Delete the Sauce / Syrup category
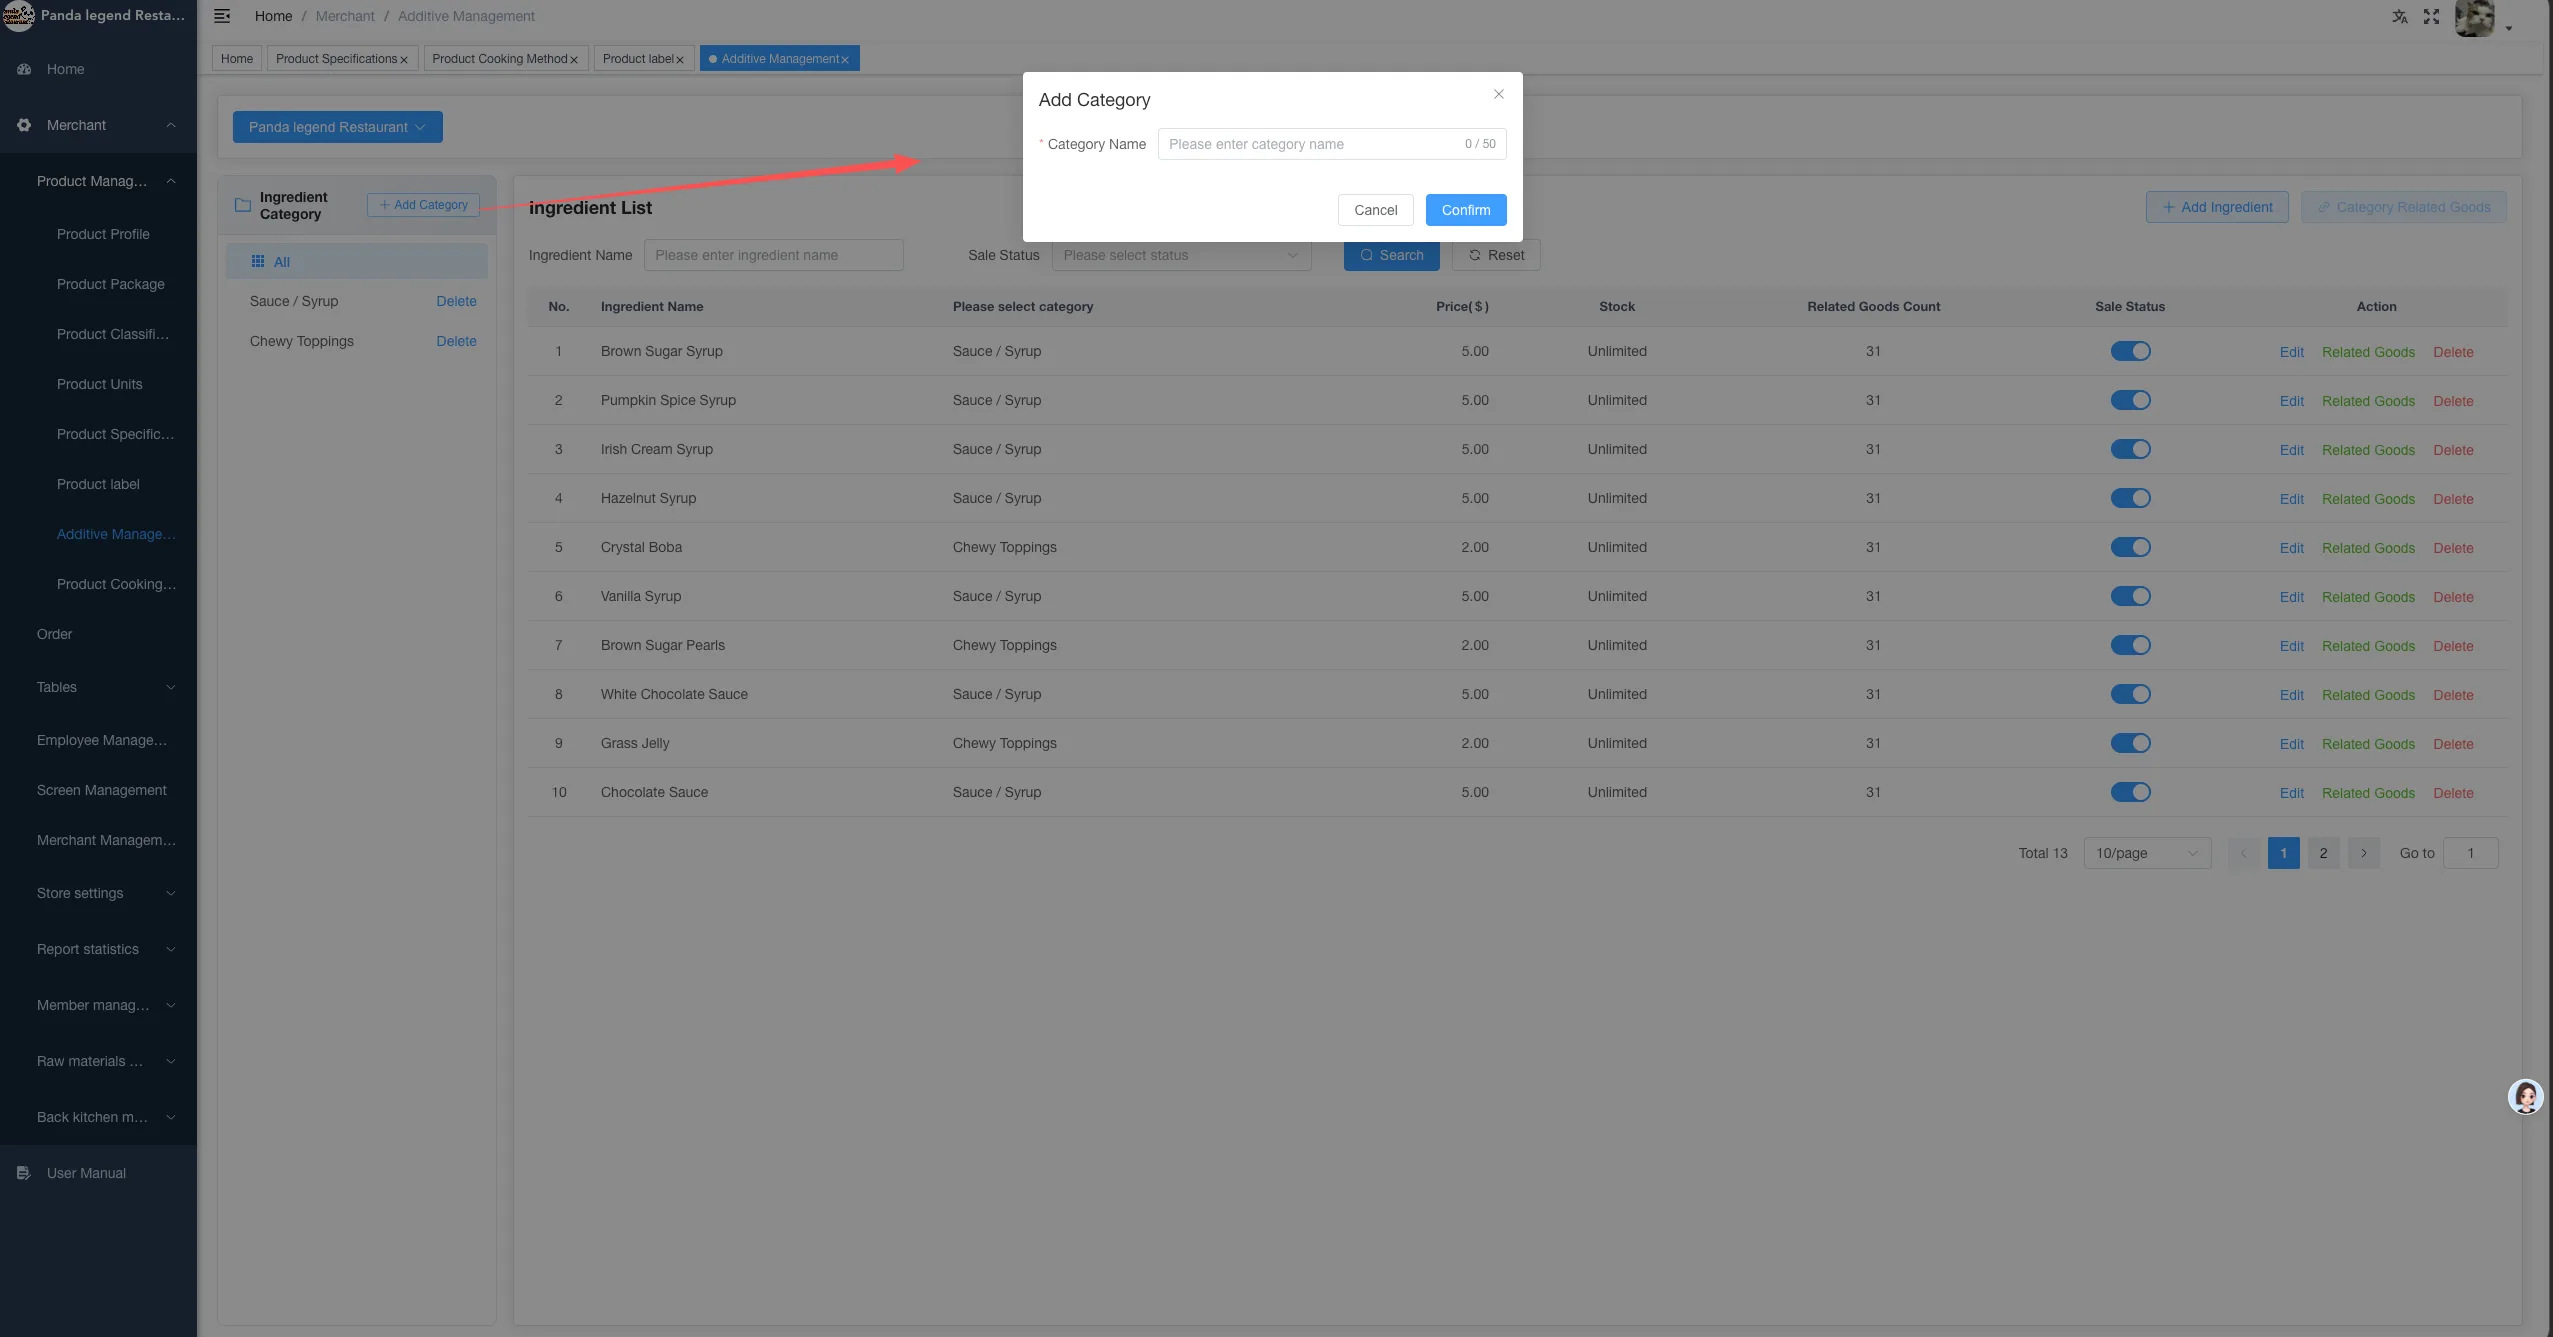Viewport: 2553px width, 1337px height. click(x=456, y=301)
